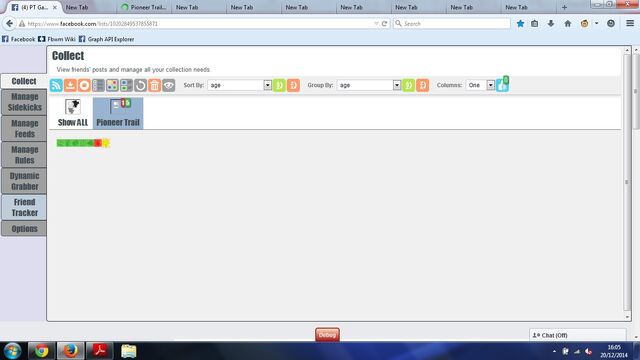640x360 pixels.
Task: Open the Manage Feeds tab
Action: (x=24, y=129)
